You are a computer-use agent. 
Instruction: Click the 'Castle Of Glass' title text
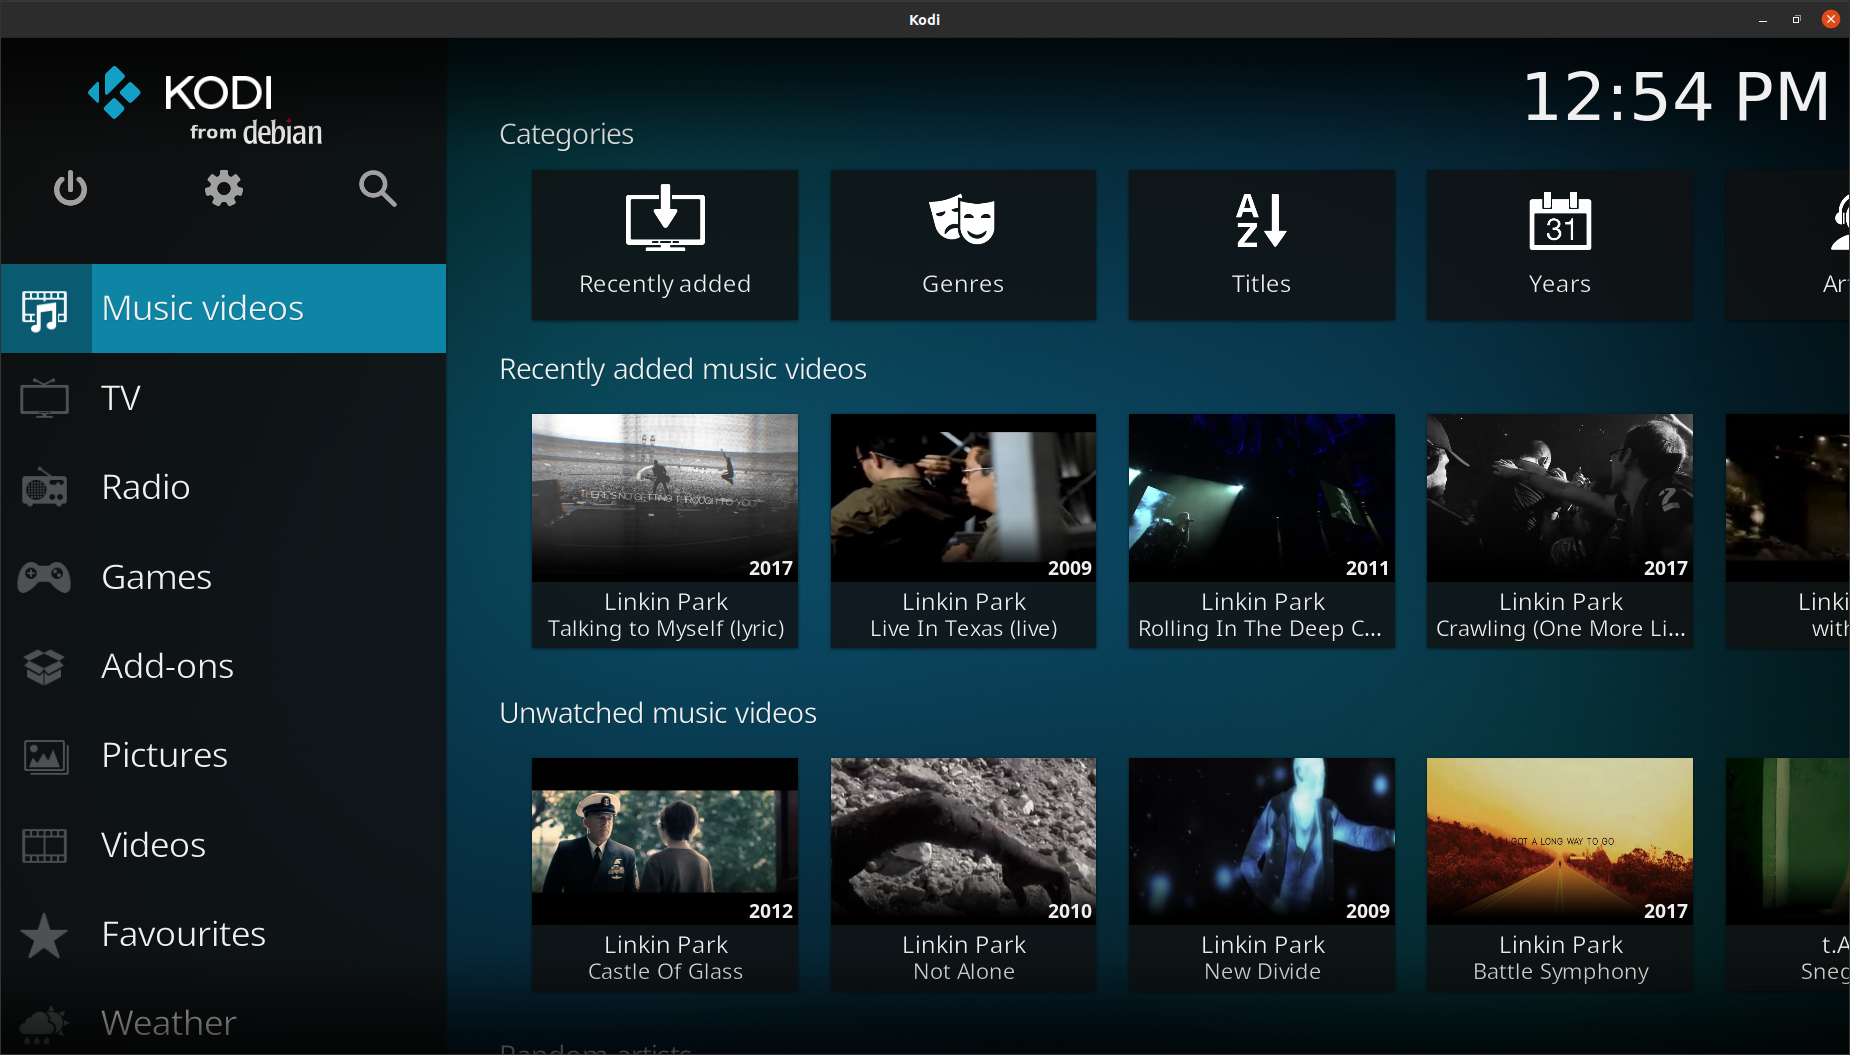pos(666,972)
